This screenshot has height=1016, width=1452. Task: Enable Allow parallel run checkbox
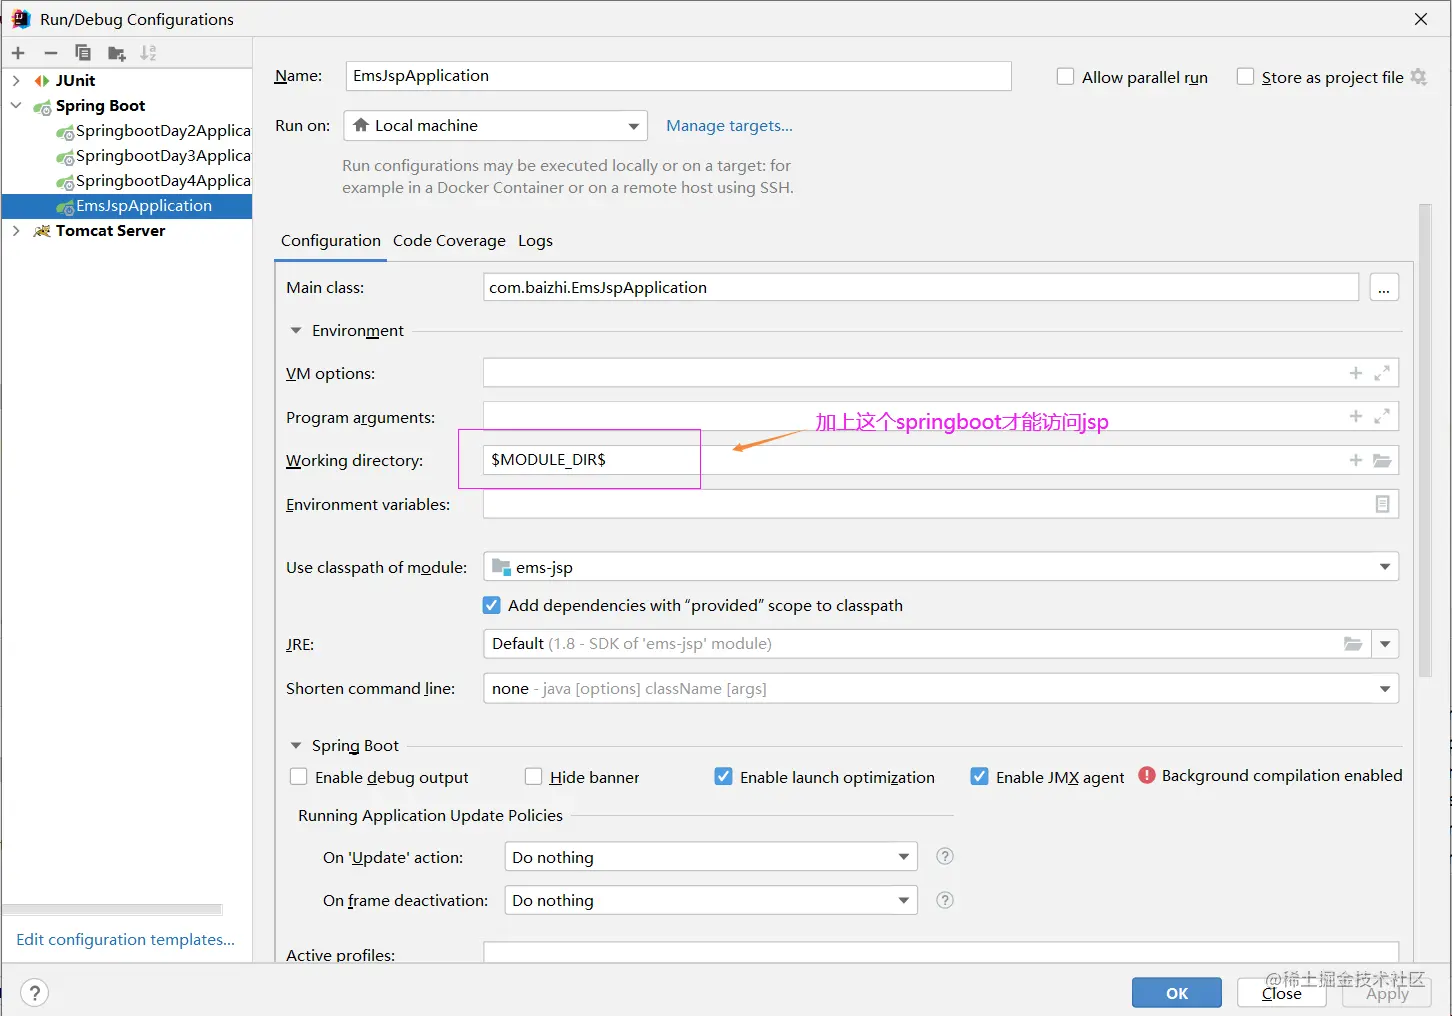click(1066, 77)
